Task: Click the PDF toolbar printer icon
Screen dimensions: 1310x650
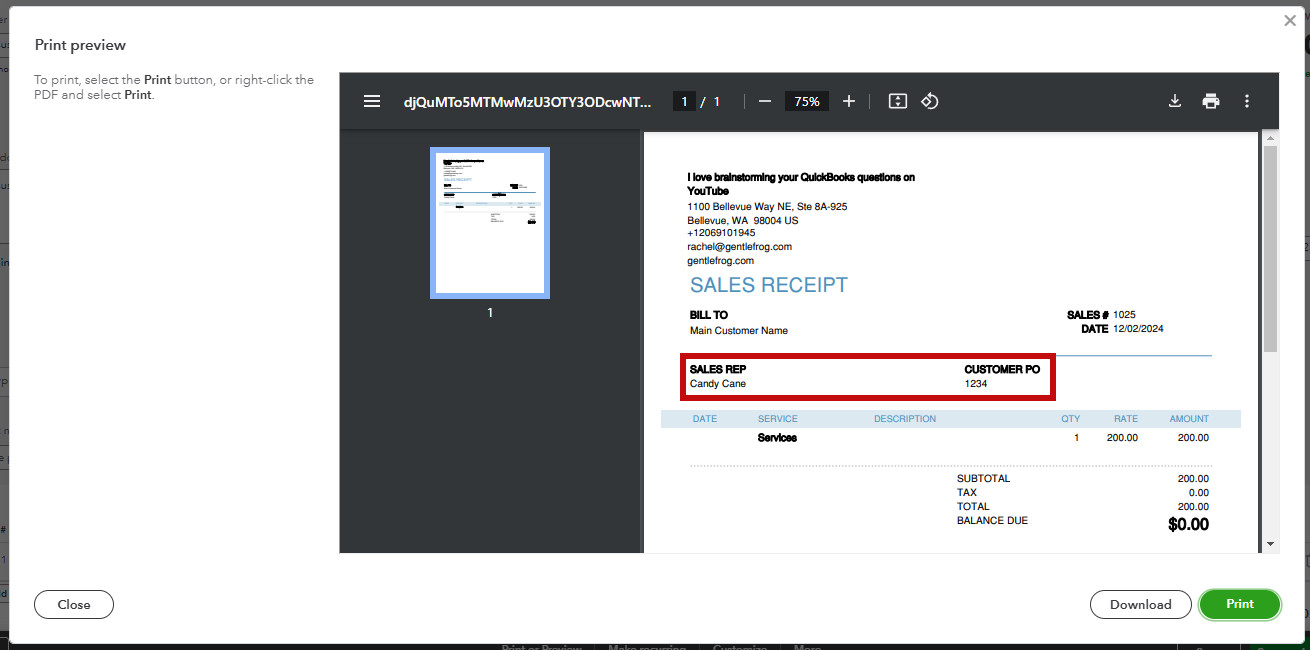Action: [1211, 101]
